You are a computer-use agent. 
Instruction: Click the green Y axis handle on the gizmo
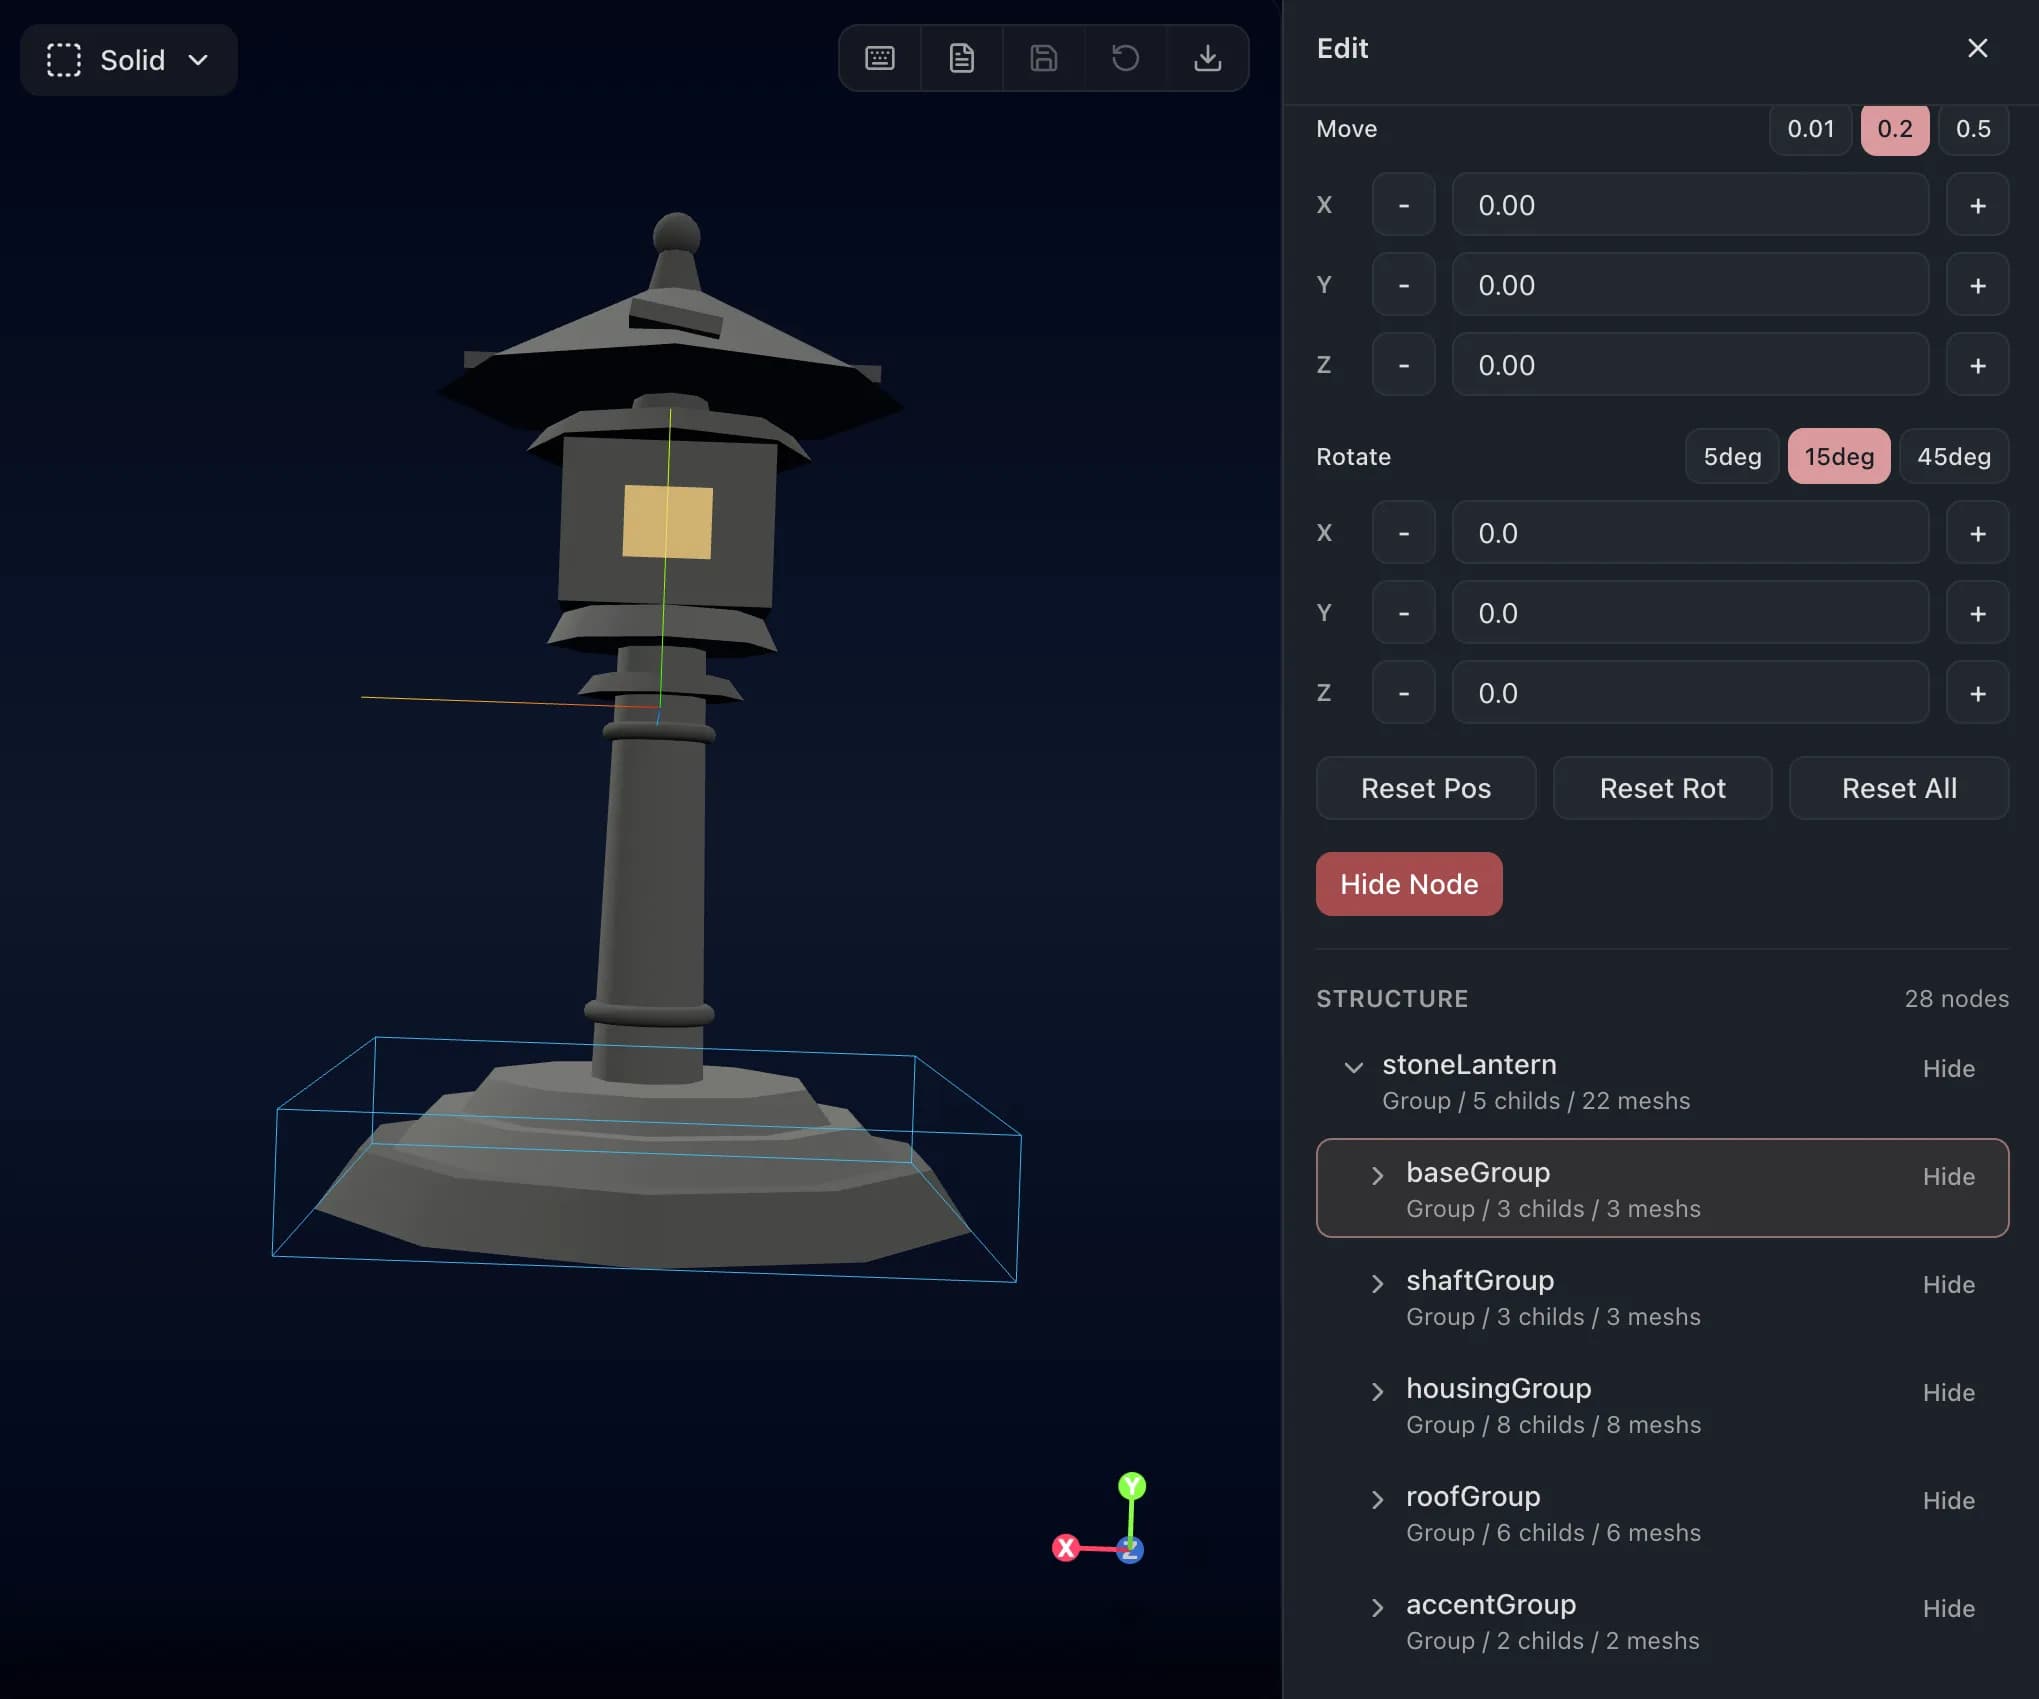pyautogui.click(x=1132, y=1487)
